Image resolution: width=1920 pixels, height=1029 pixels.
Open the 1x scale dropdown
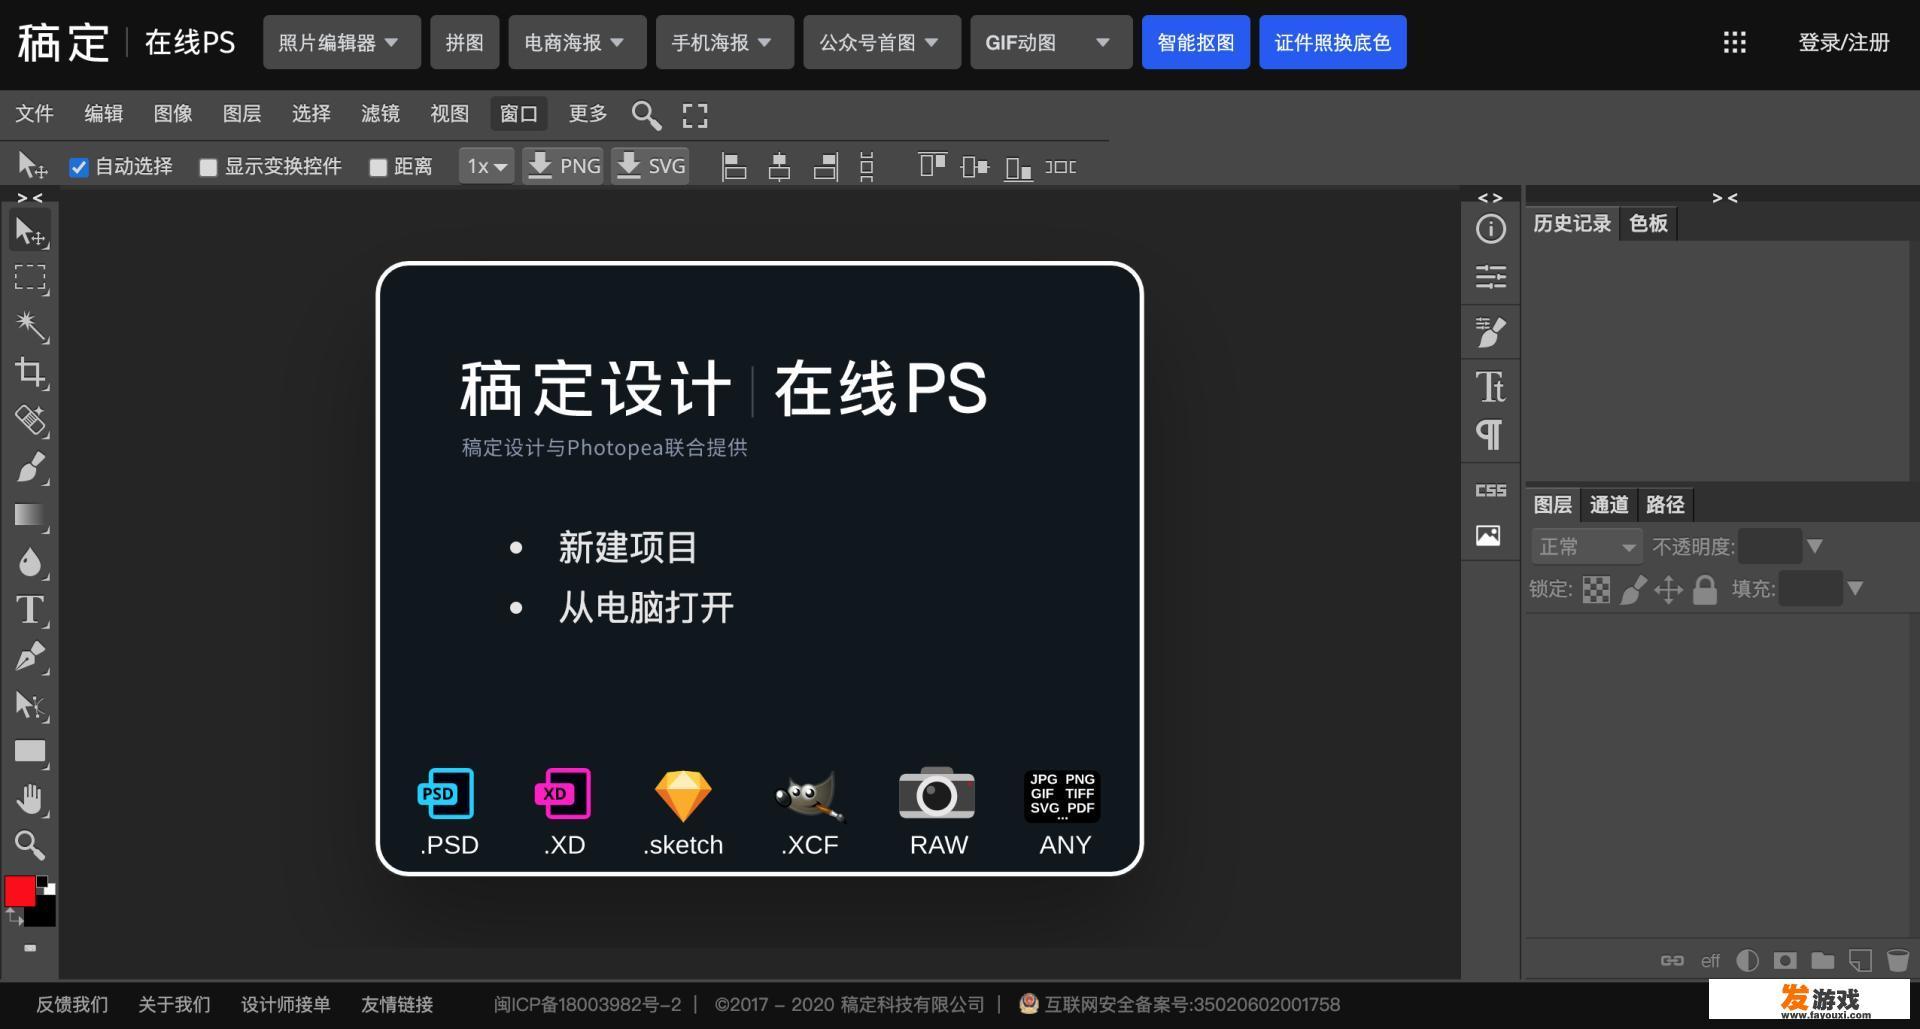coord(486,166)
